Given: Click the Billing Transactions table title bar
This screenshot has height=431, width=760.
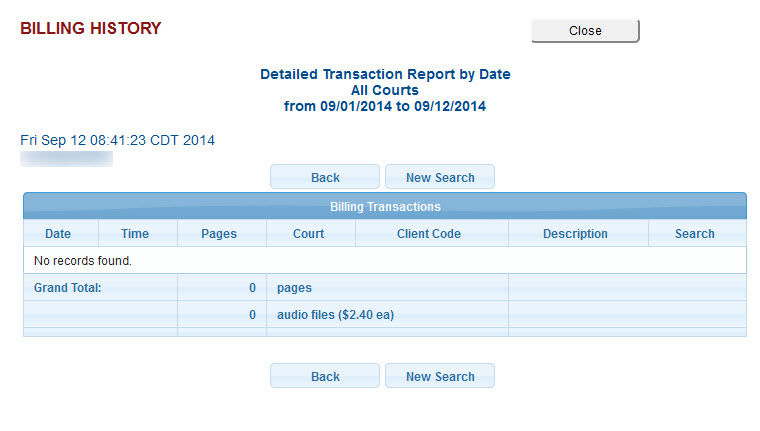Looking at the screenshot, I should [x=385, y=207].
